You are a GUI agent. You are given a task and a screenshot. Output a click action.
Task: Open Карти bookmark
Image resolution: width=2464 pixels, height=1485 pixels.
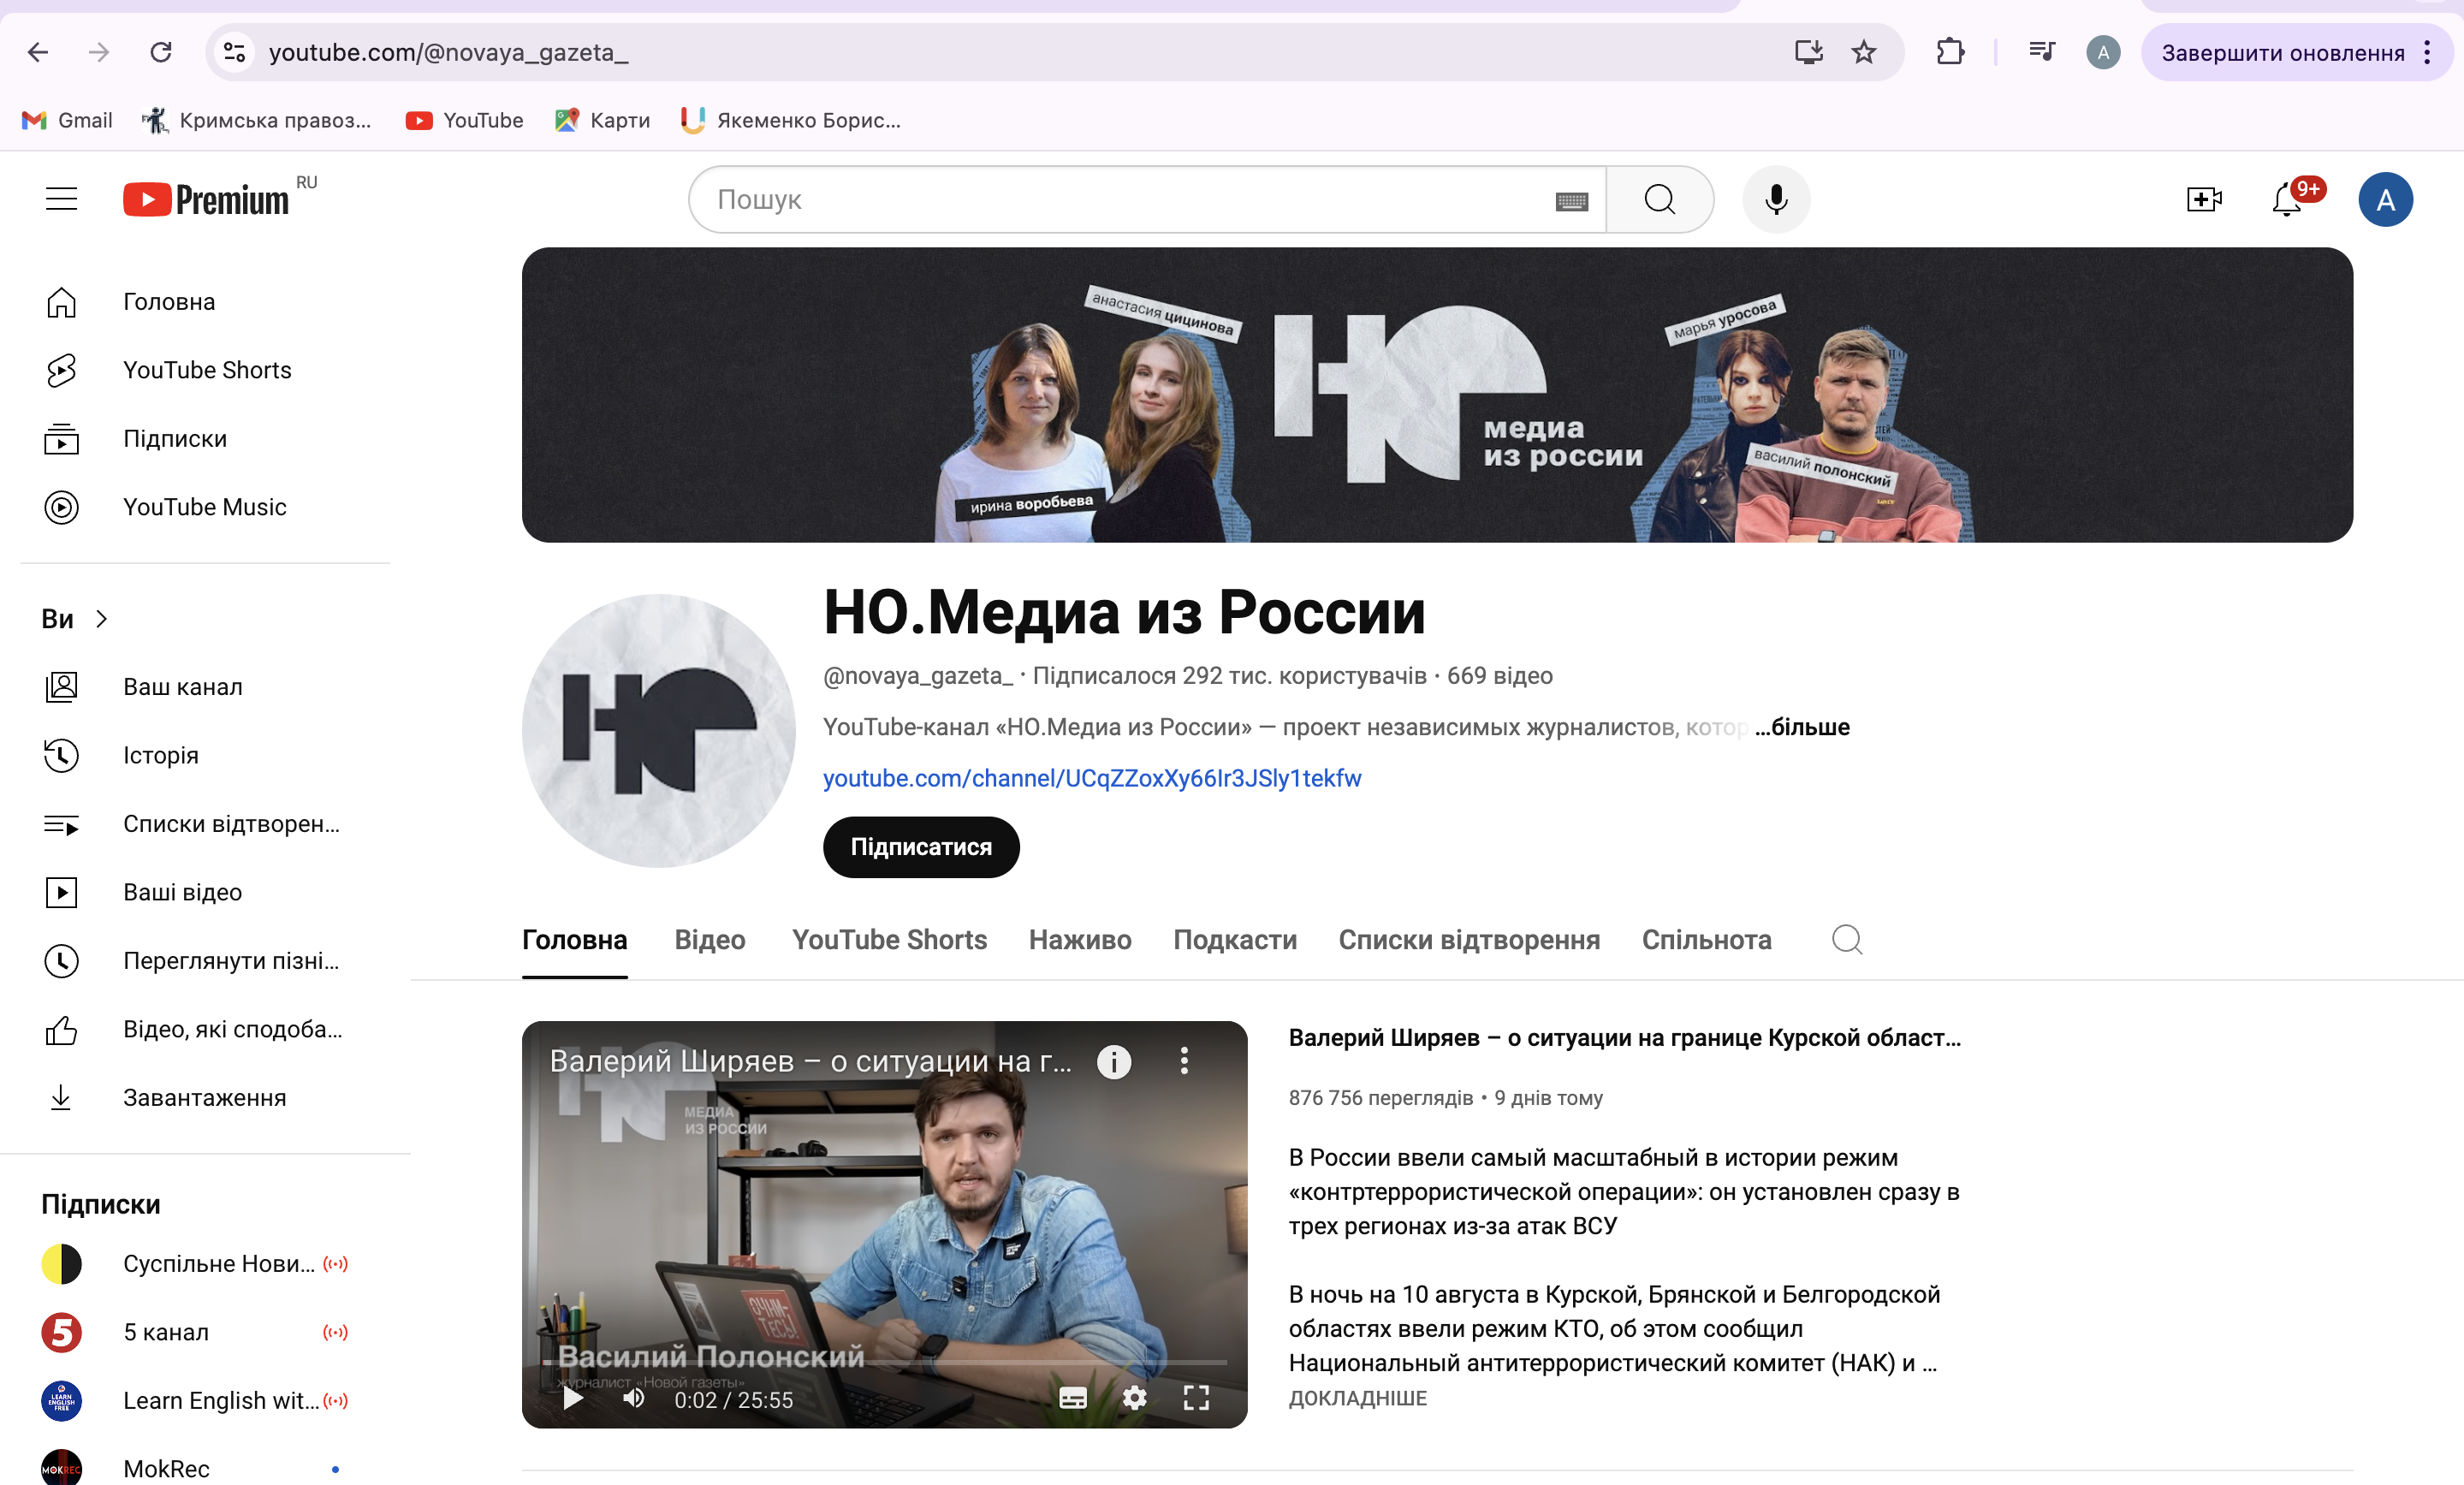coord(602,120)
